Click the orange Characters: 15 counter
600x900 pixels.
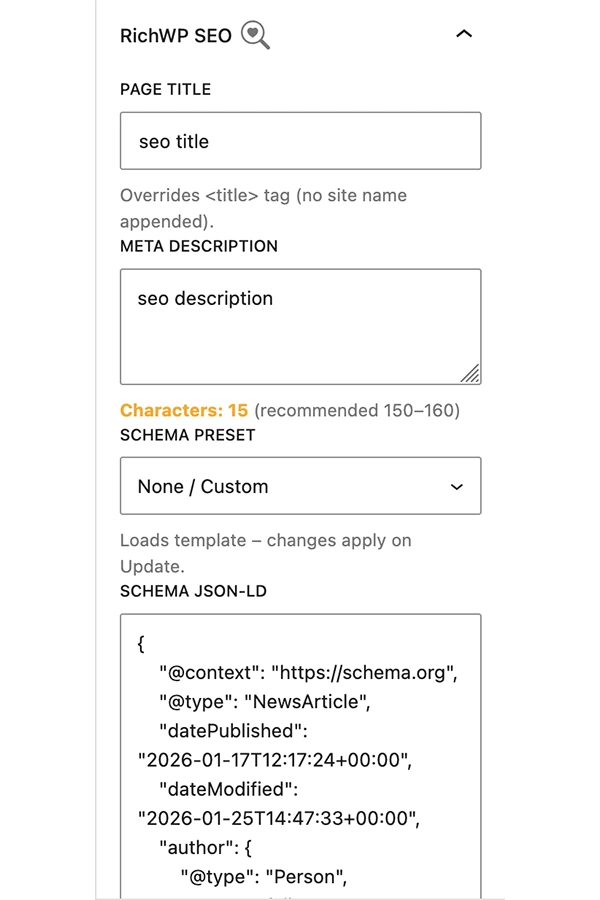pyautogui.click(x=184, y=410)
